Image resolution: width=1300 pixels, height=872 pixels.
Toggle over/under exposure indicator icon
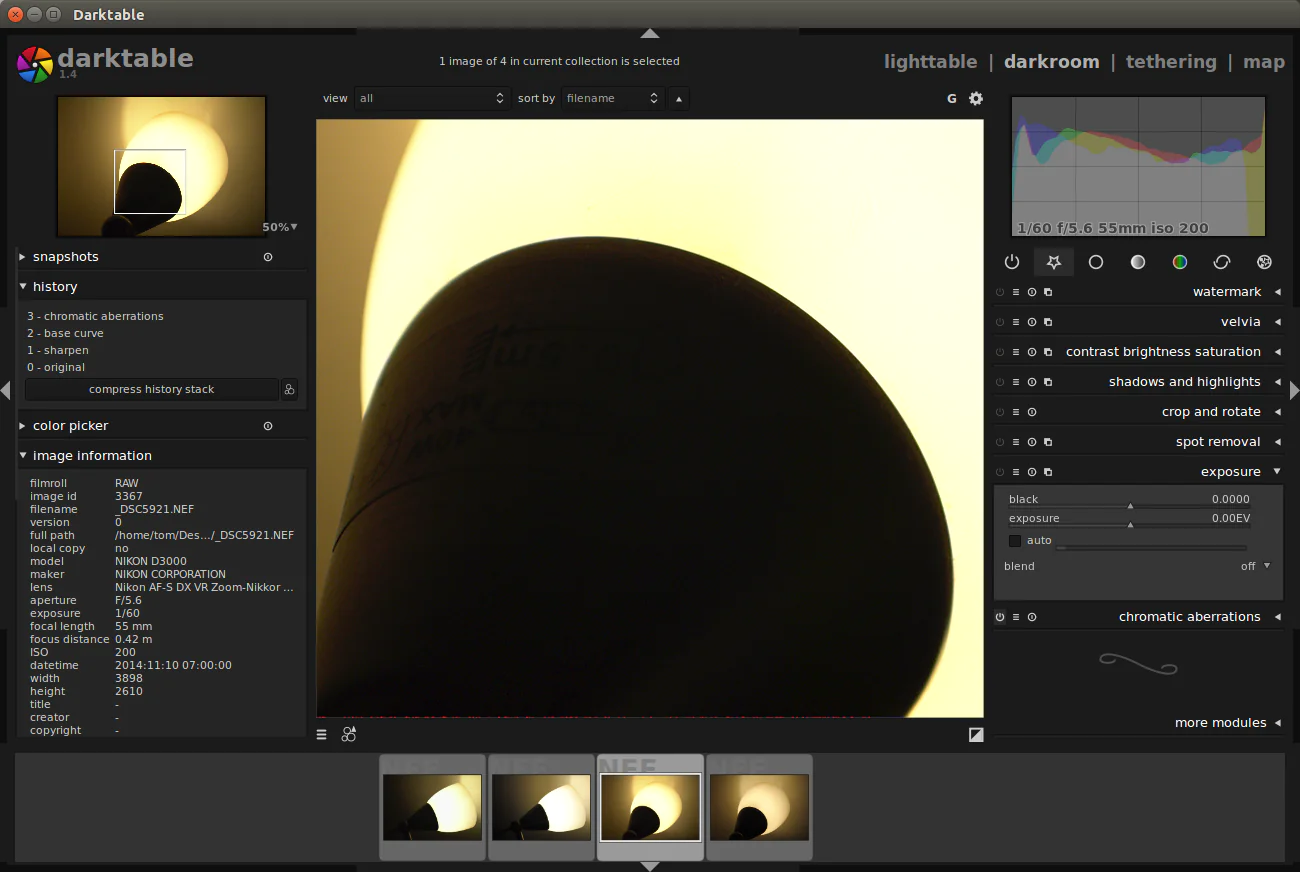tap(976, 734)
